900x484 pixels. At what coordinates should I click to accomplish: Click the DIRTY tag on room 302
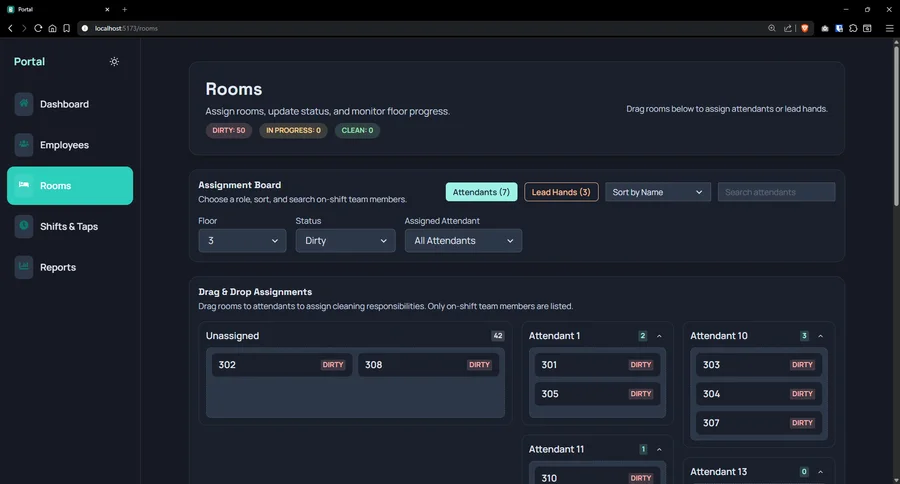[x=333, y=365]
